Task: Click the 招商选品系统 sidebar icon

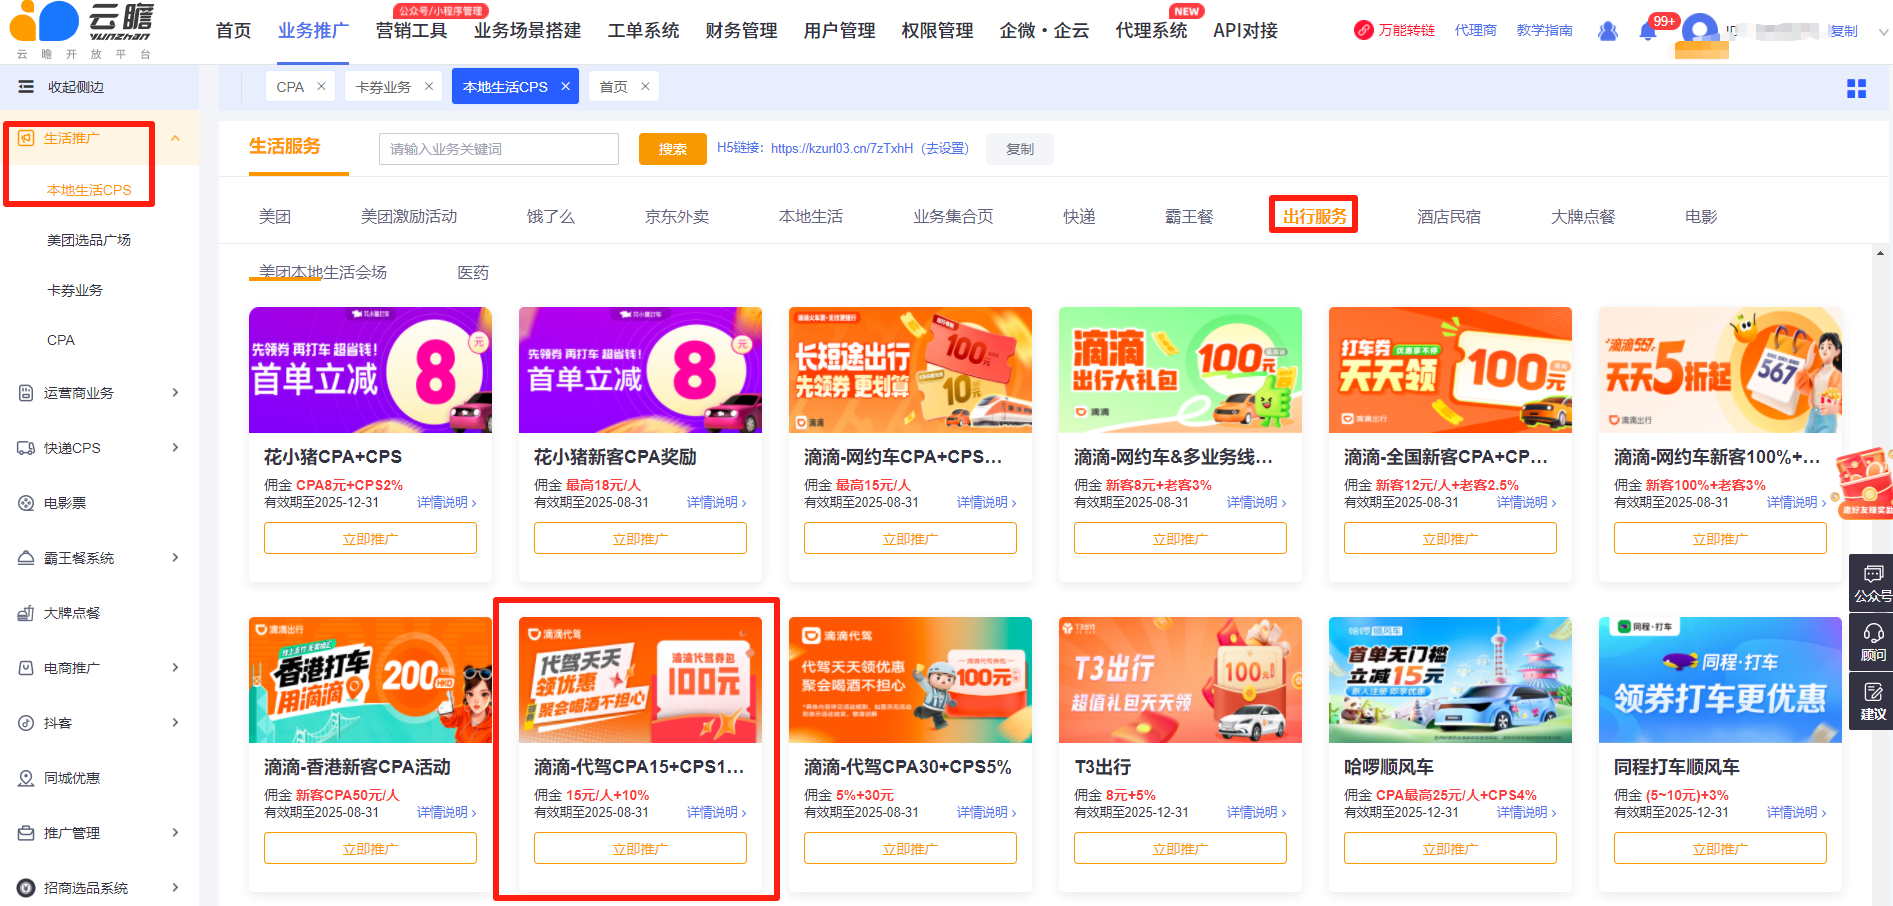Action: point(26,888)
